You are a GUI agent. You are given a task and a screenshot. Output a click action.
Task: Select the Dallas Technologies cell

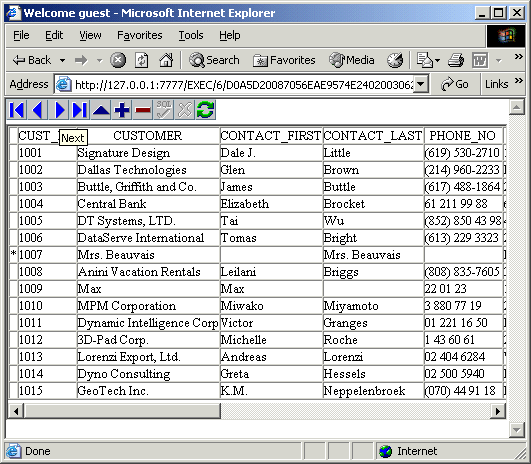point(148,170)
